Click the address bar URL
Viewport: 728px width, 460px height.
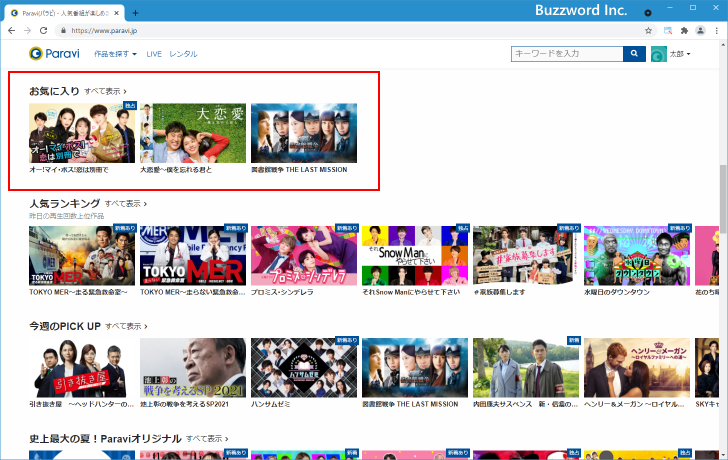click(x=104, y=31)
